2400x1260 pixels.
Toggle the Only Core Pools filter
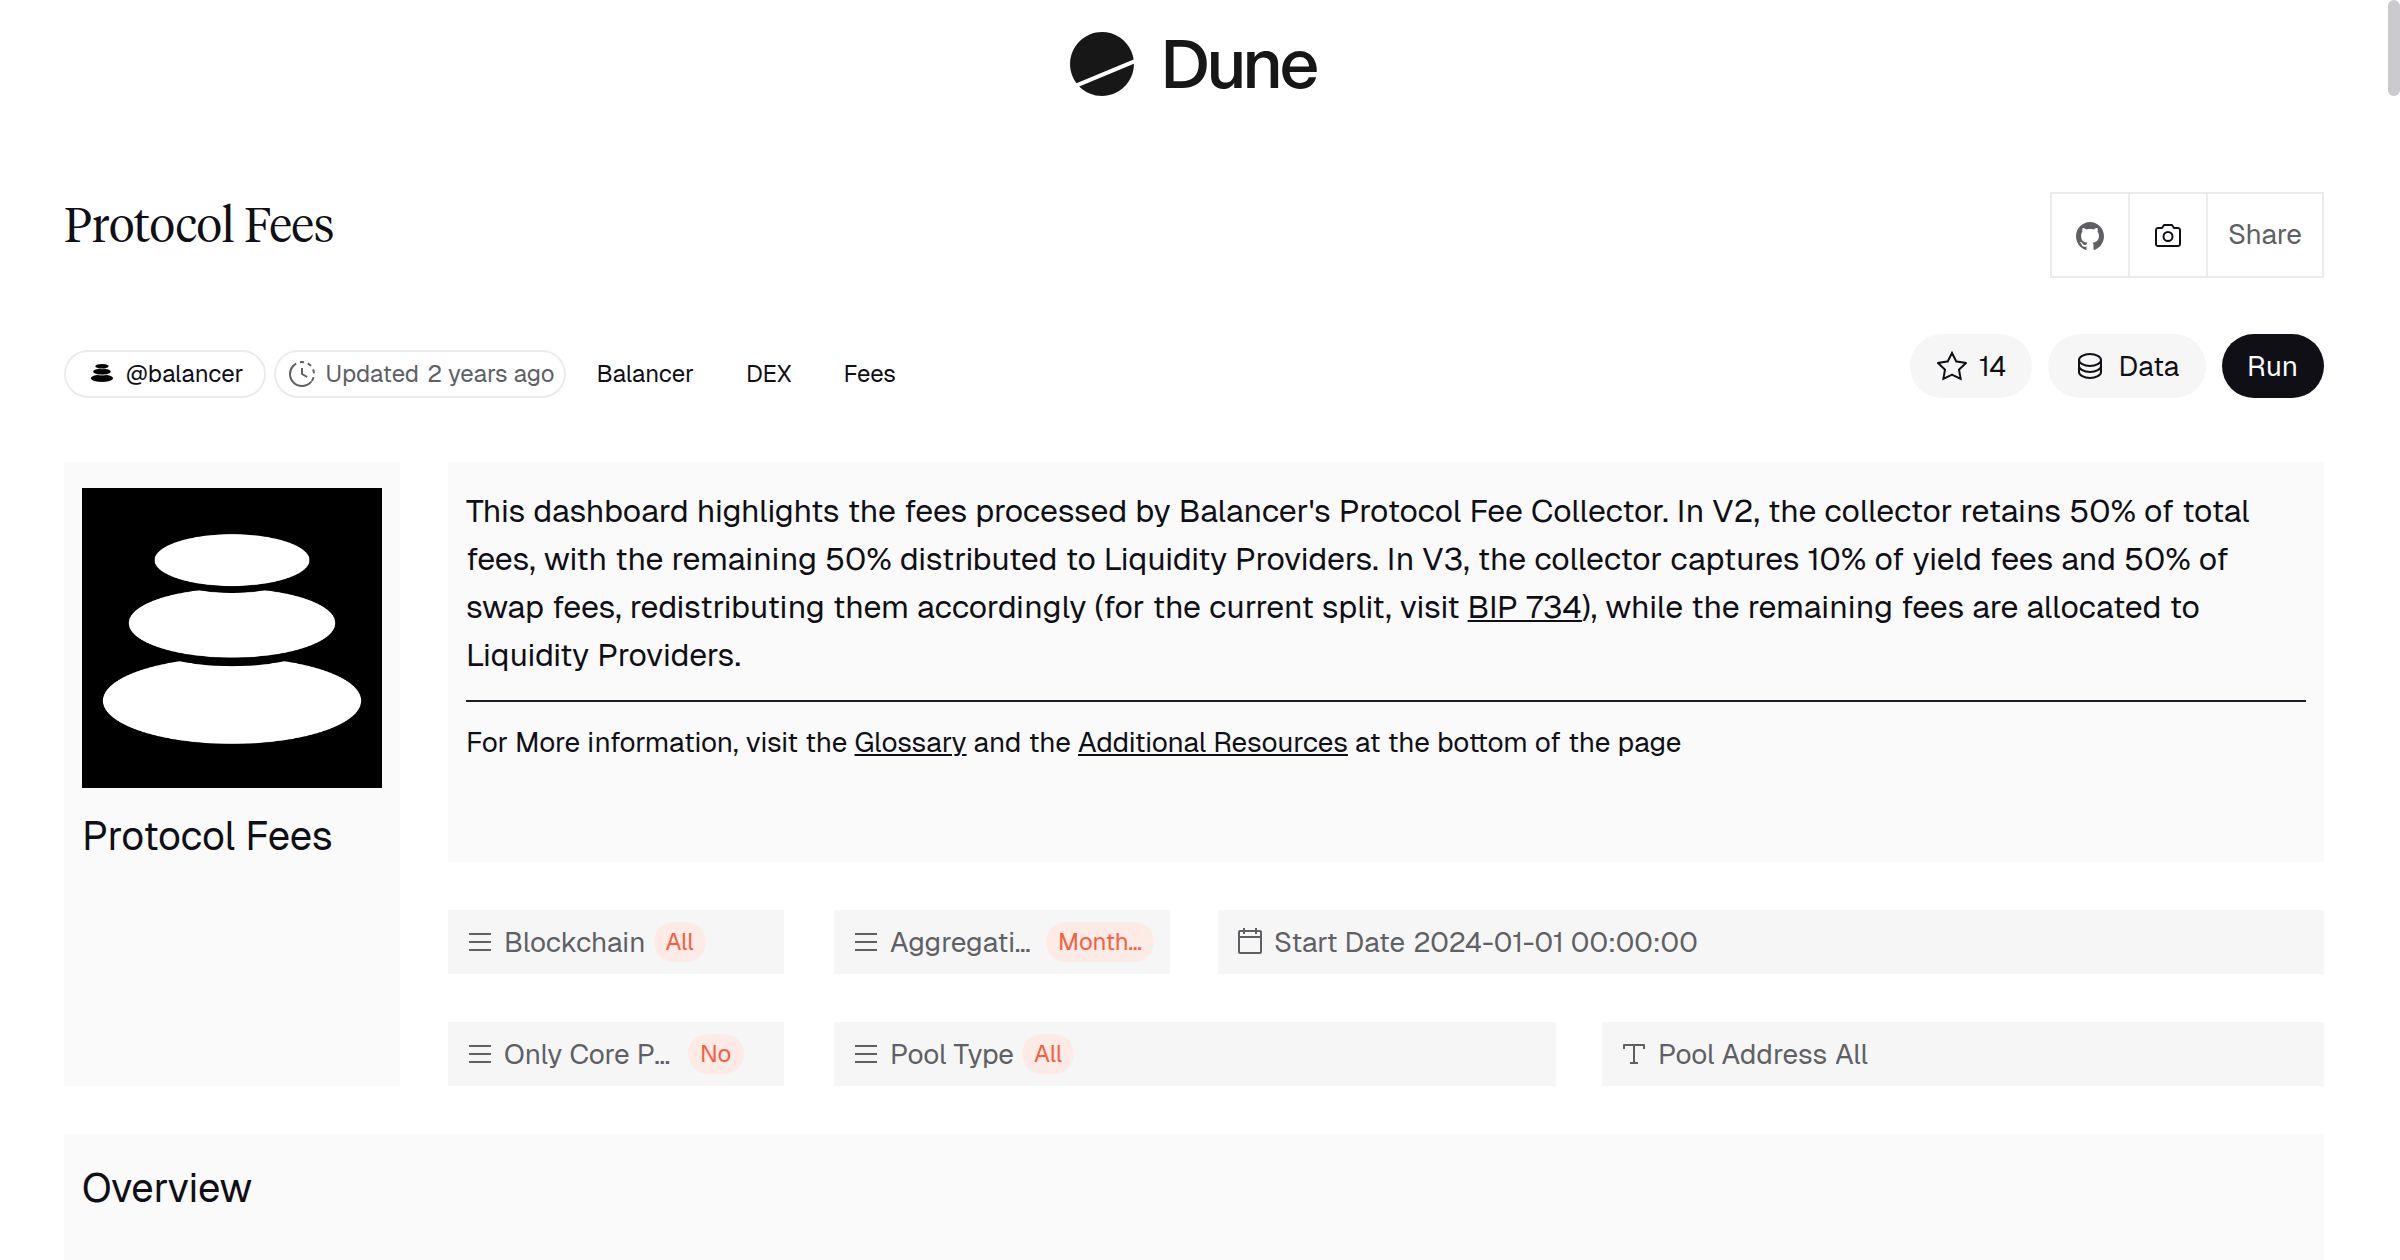click(615, 1054)
